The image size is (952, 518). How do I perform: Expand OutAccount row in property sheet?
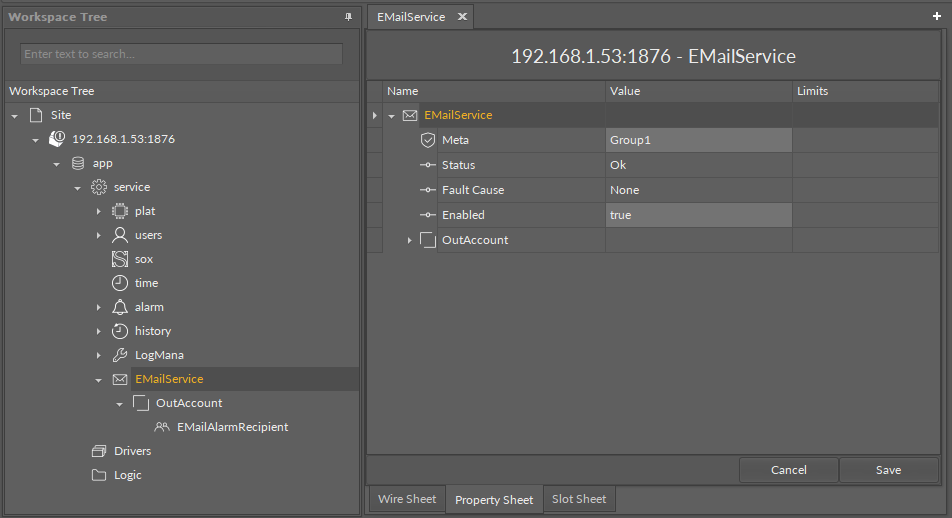click(x=409, y=240)
